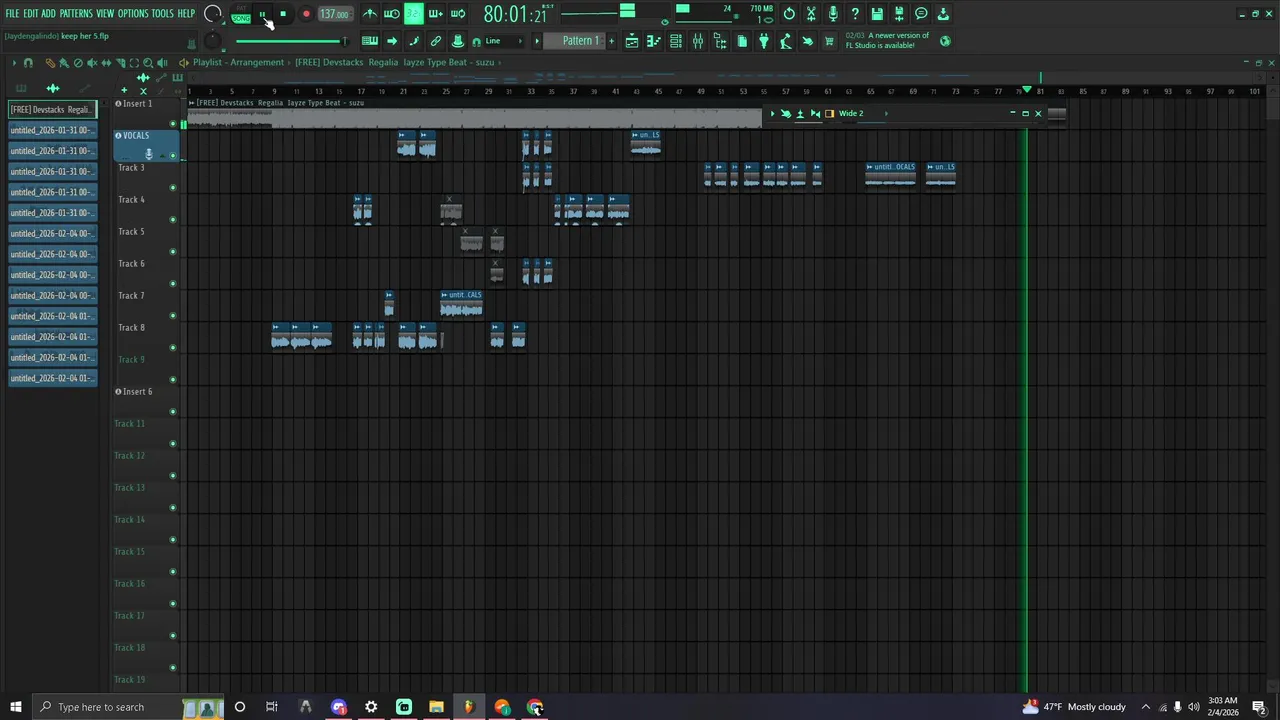The height and width of the screenshot is (720, 1280).
Task: Open the FILE menu
Action: 12,14
